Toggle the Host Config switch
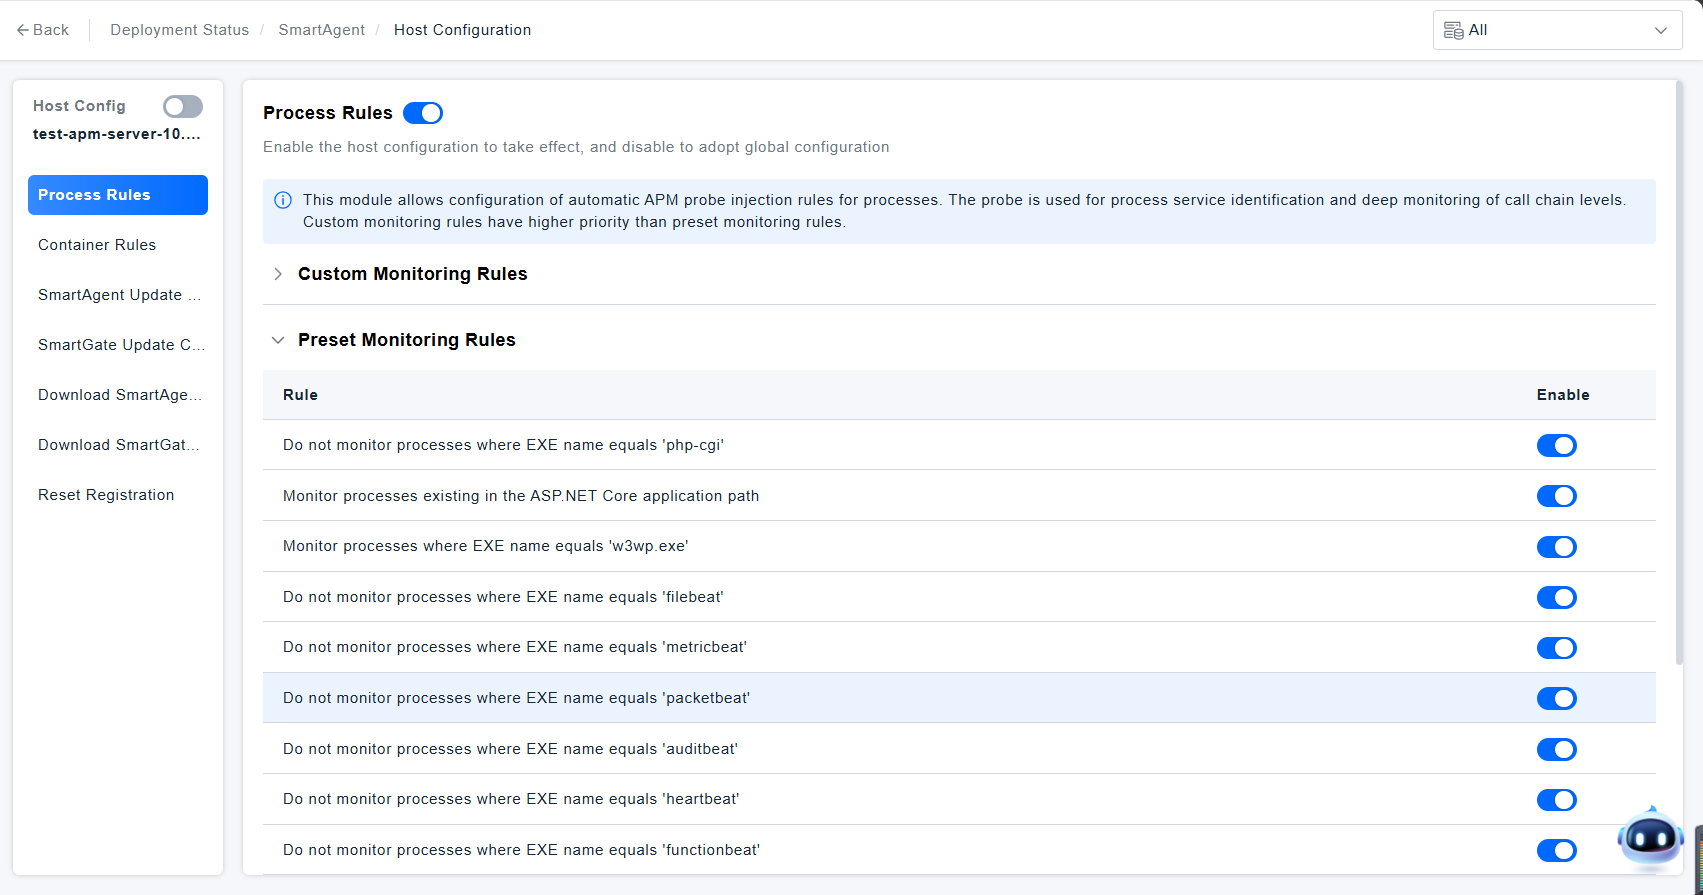Image resolution: width=1703 pixels, height=895 pixels. [x=183, y=106]
